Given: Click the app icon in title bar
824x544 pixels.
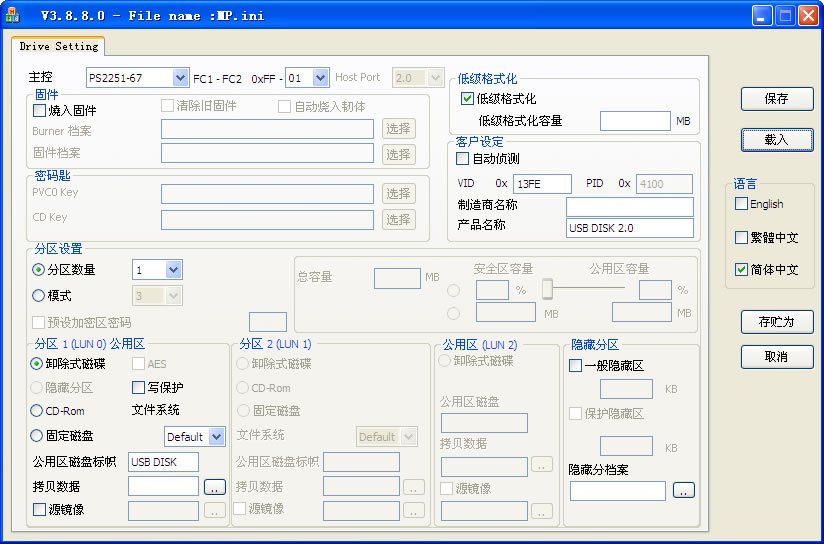Looking at the screenshot, I should [x=13, y=15].
